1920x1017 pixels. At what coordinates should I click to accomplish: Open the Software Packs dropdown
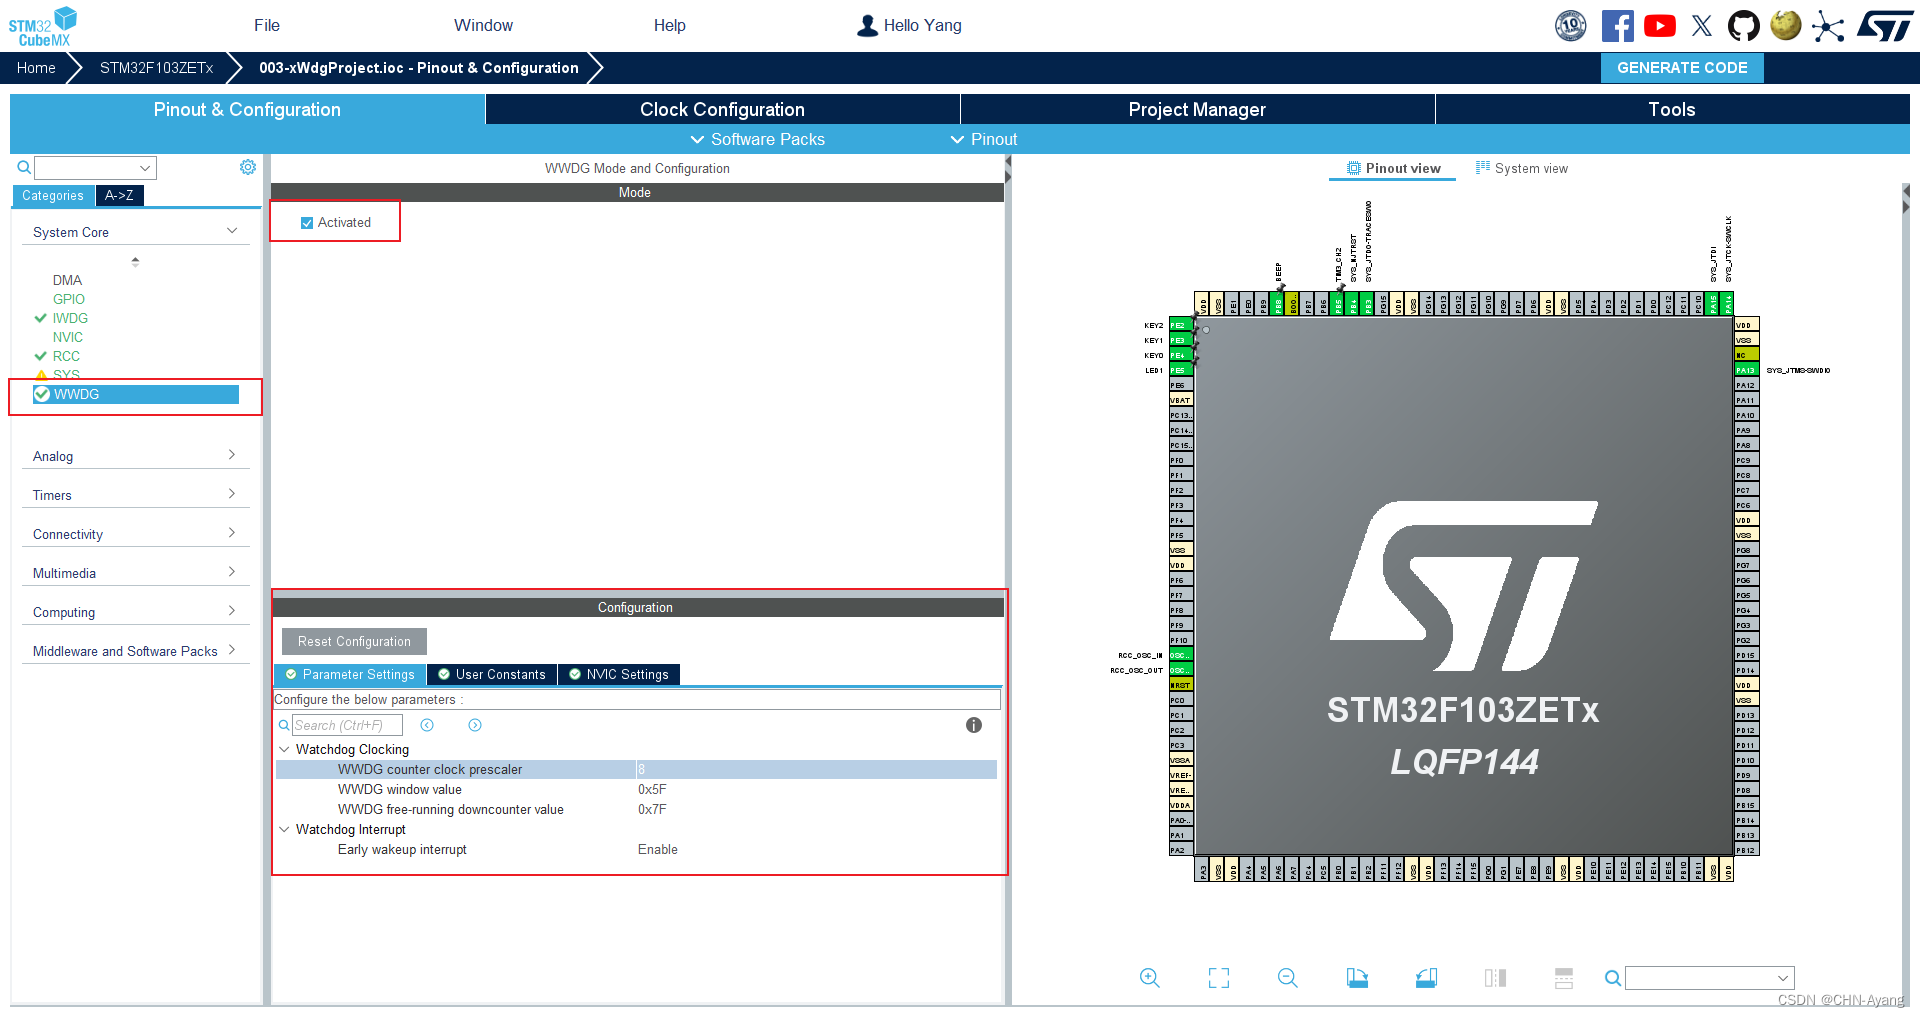pyautogui.click(x=758, y=139)
